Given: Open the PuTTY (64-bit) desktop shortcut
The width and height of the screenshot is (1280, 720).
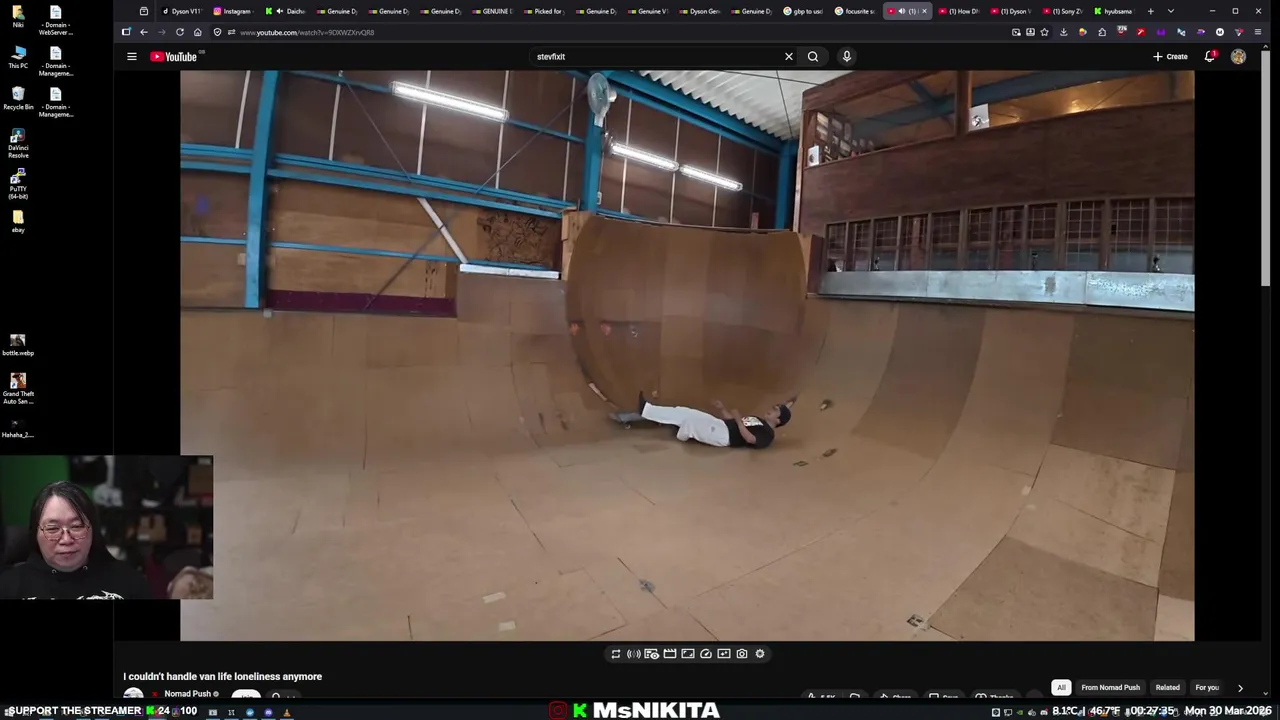Looking at the screenshot, I should [x=18, y=184].
